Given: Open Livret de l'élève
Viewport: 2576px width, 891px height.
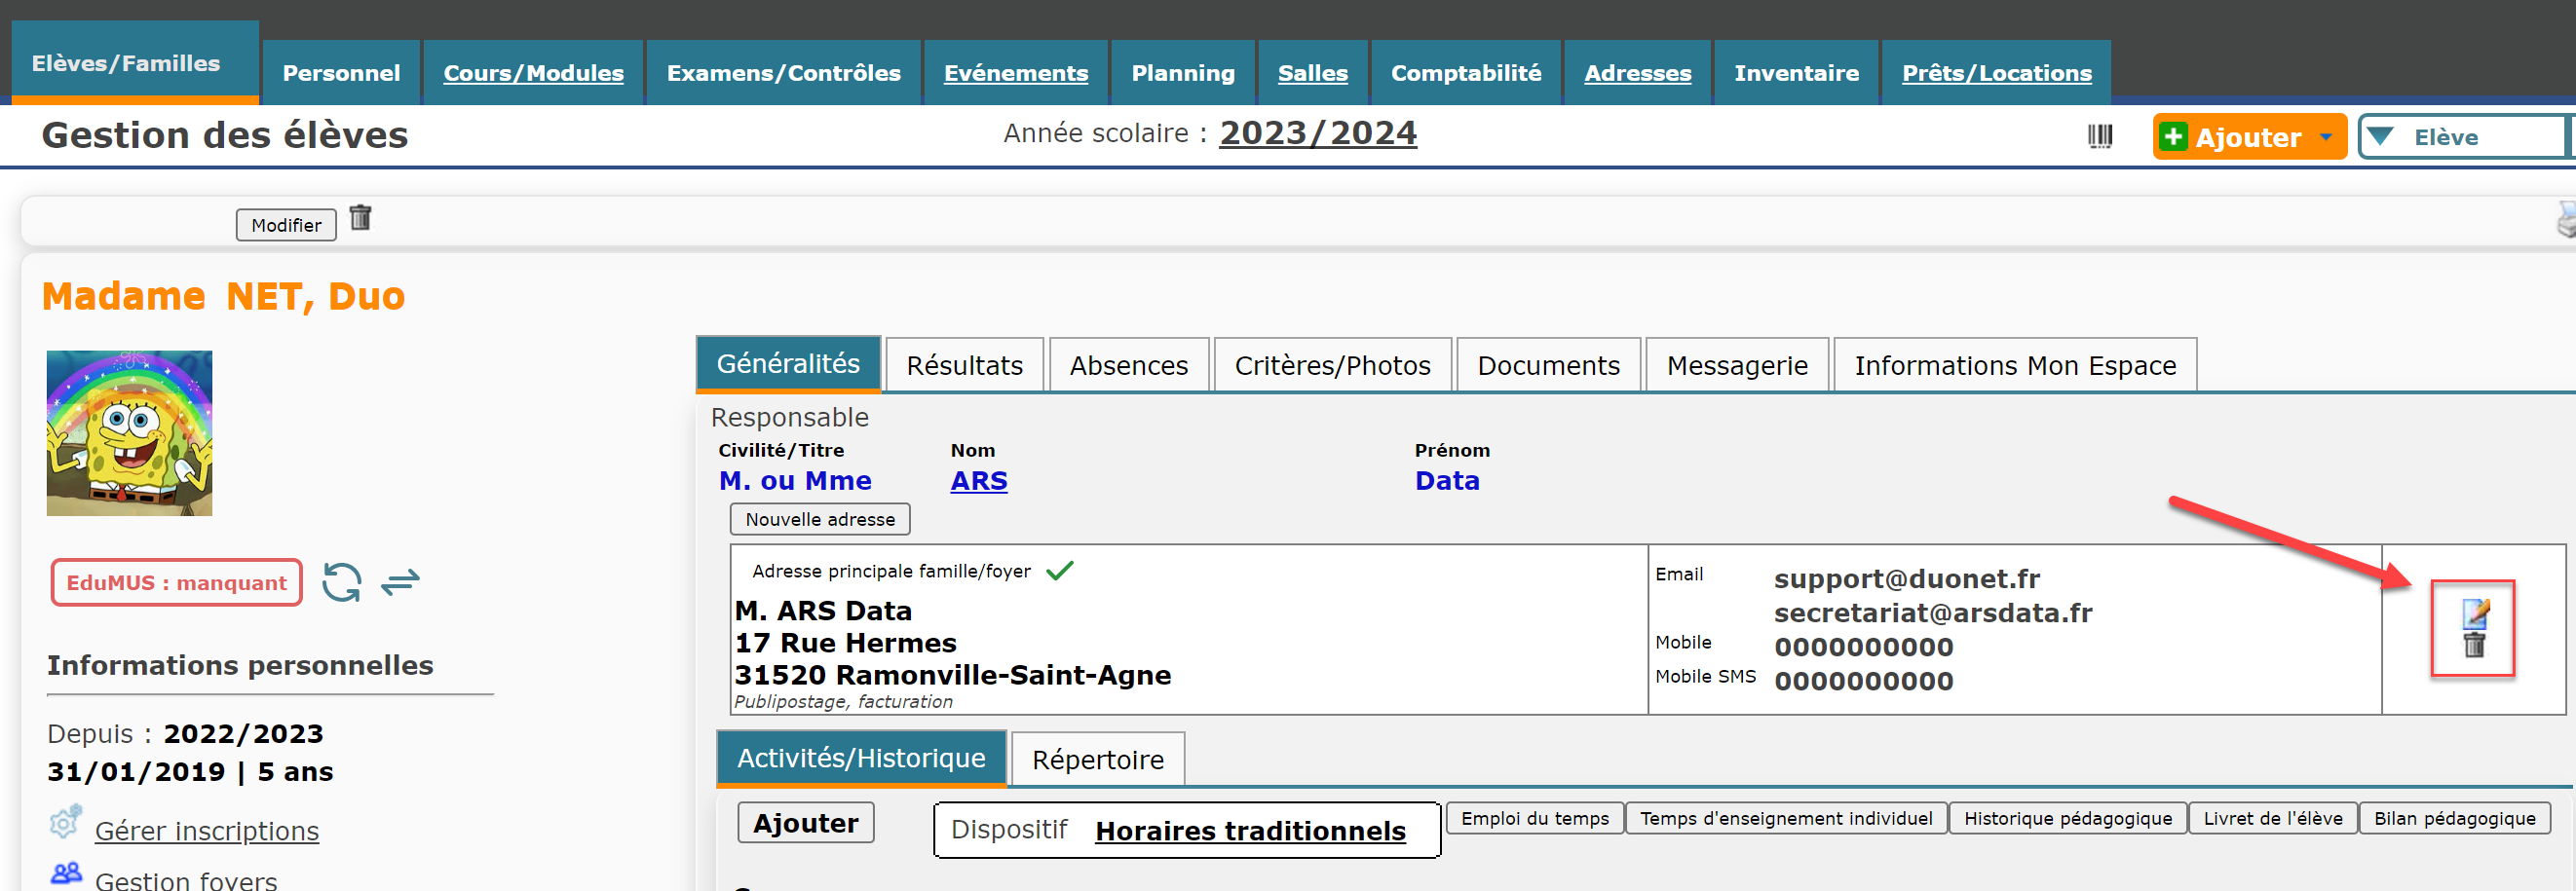Looking at the screenshot, I should coord(2272,818).
